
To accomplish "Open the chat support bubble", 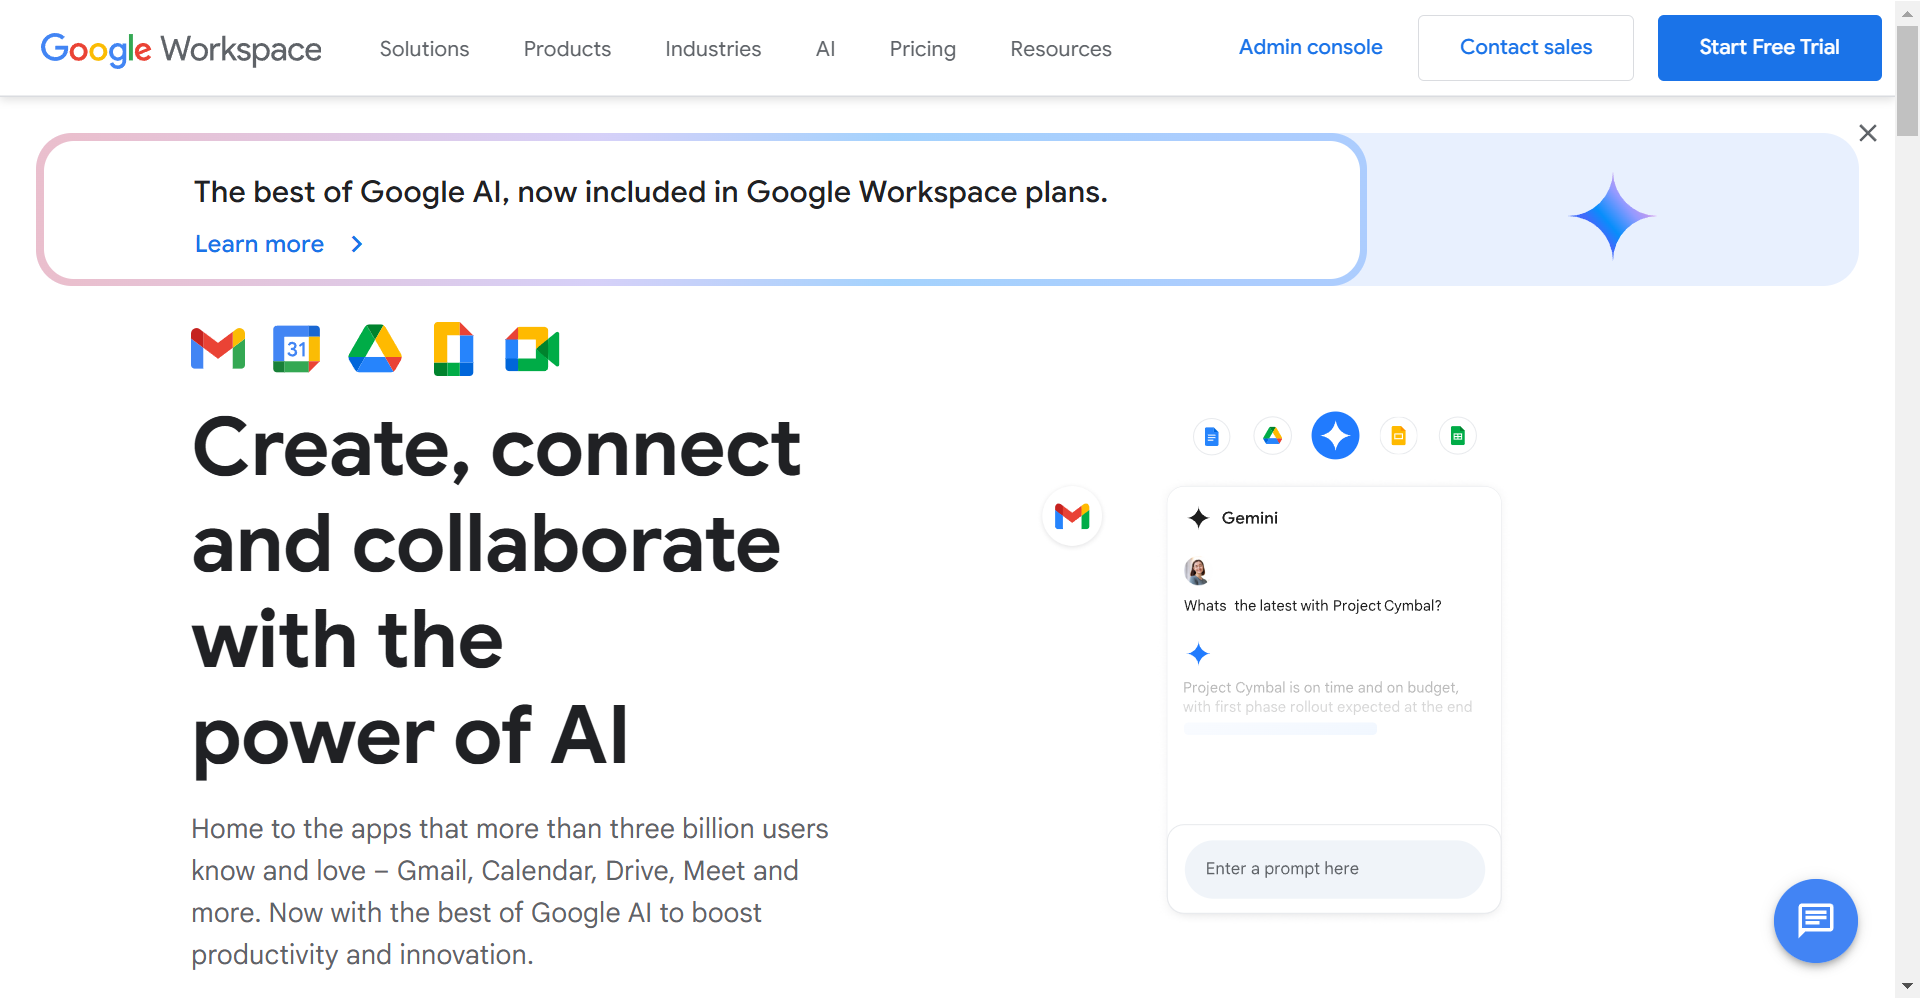I will (x=1815, y=920).
